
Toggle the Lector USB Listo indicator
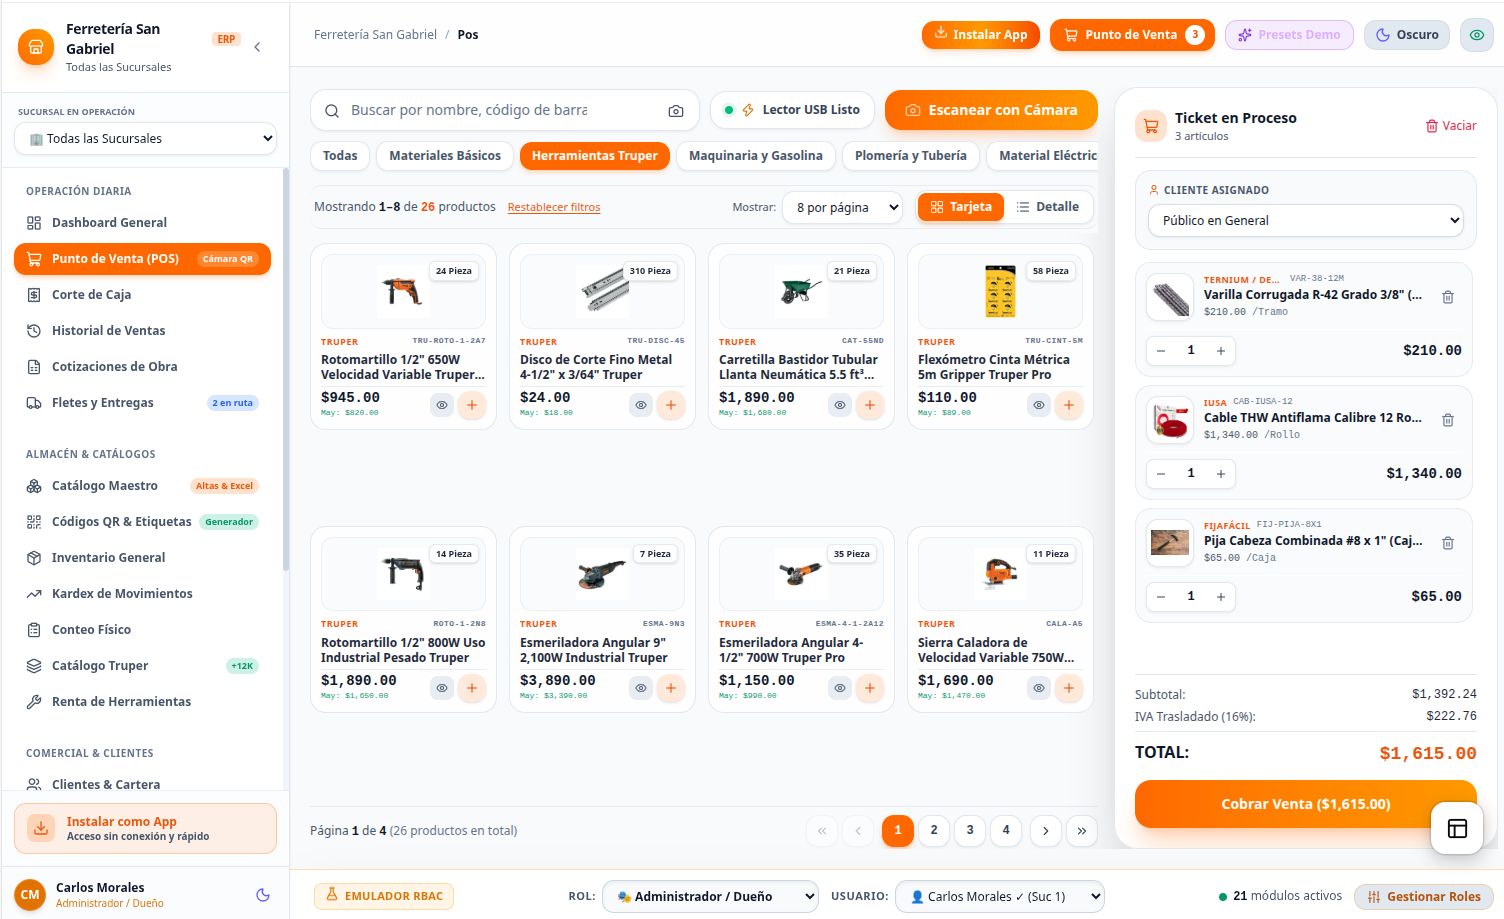792,110
